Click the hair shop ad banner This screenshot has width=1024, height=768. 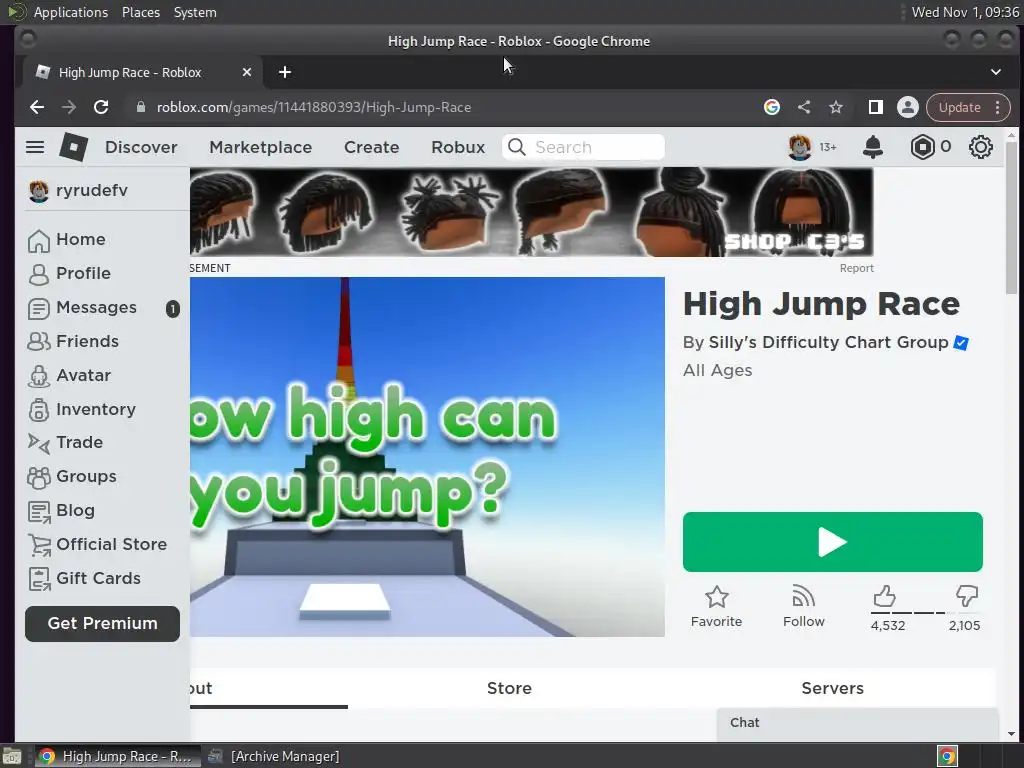(x=532, y=212)
